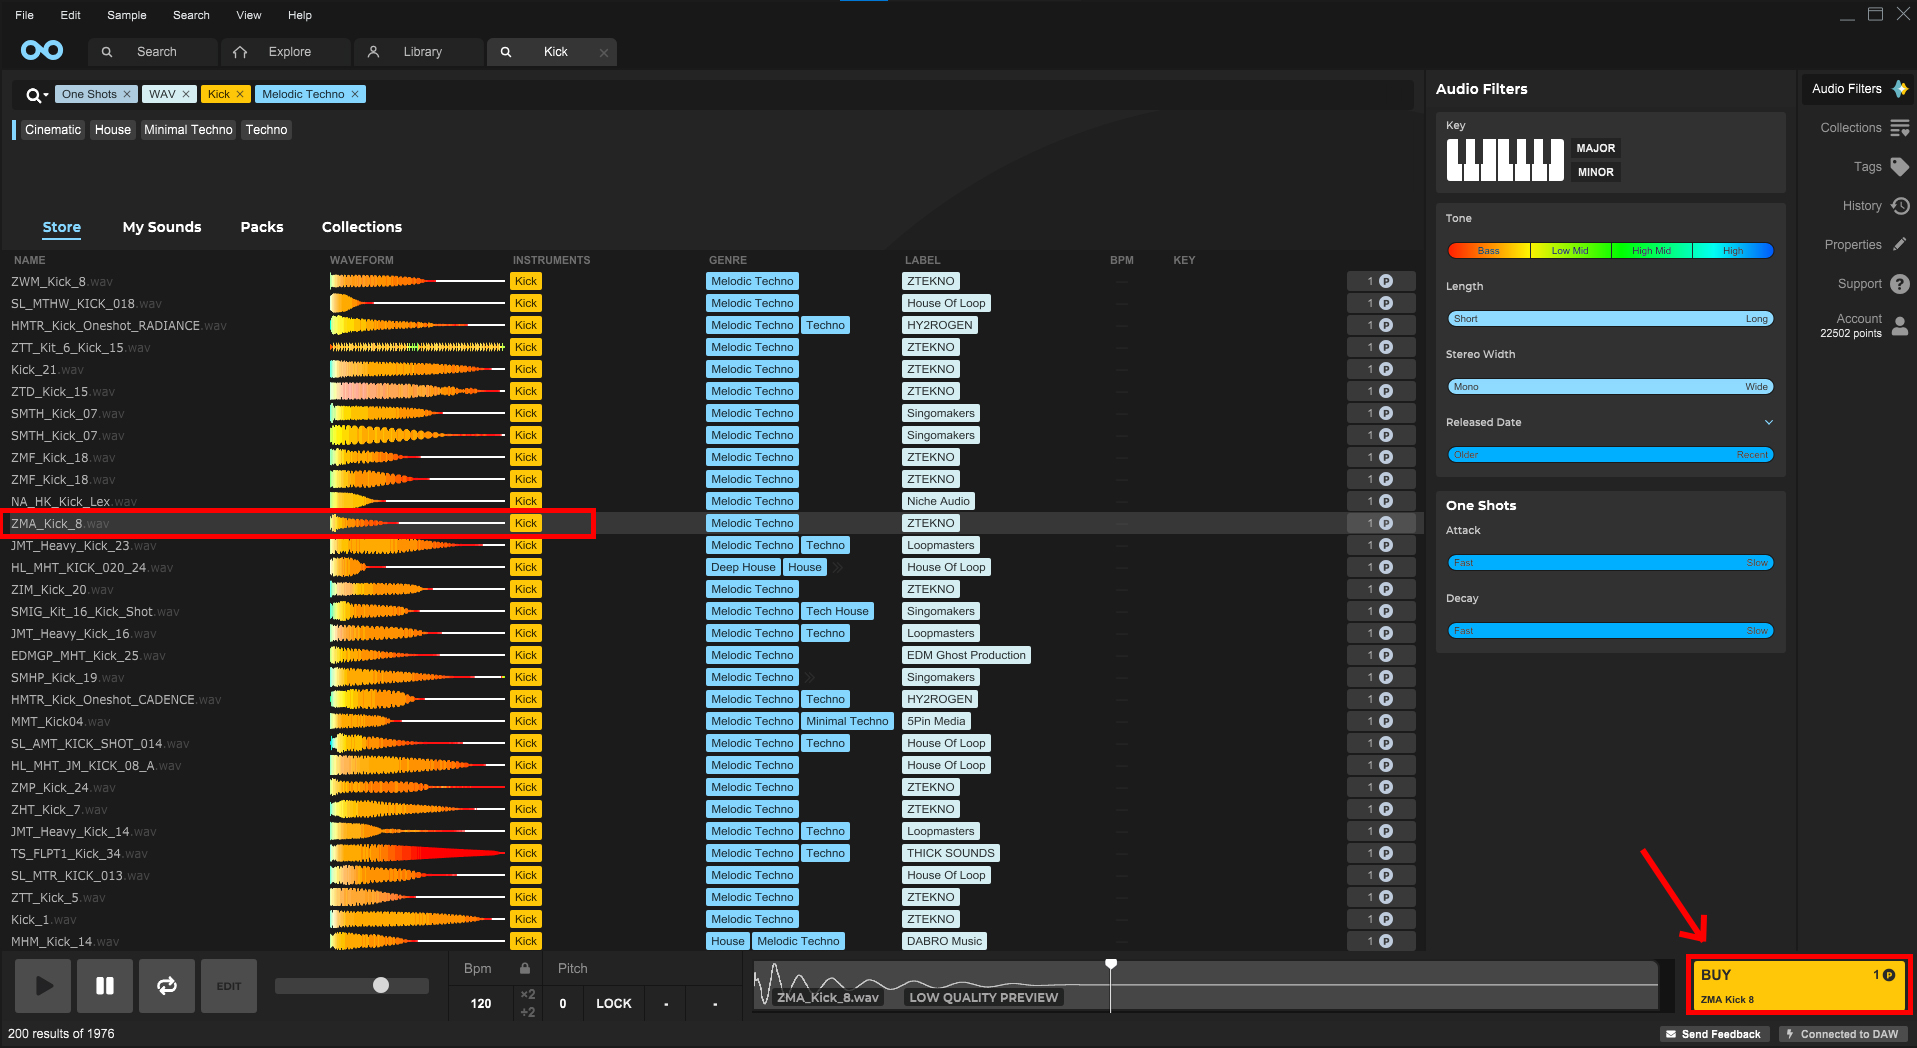Open the Account person icon
Viewport: 1917px width, 1048px height.
1900,326
